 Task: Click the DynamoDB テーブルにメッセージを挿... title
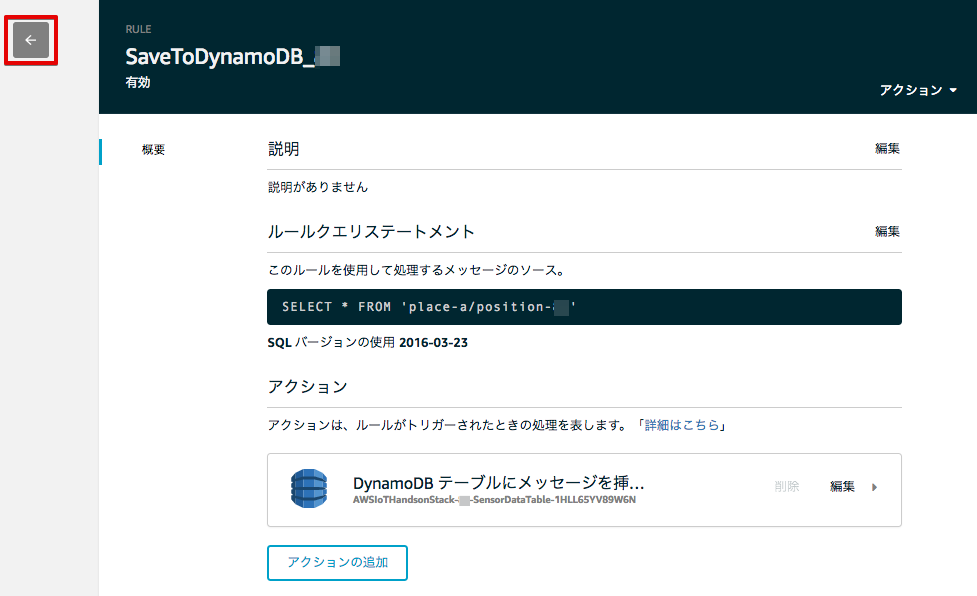pyautogui.click(x=498, y=483)
